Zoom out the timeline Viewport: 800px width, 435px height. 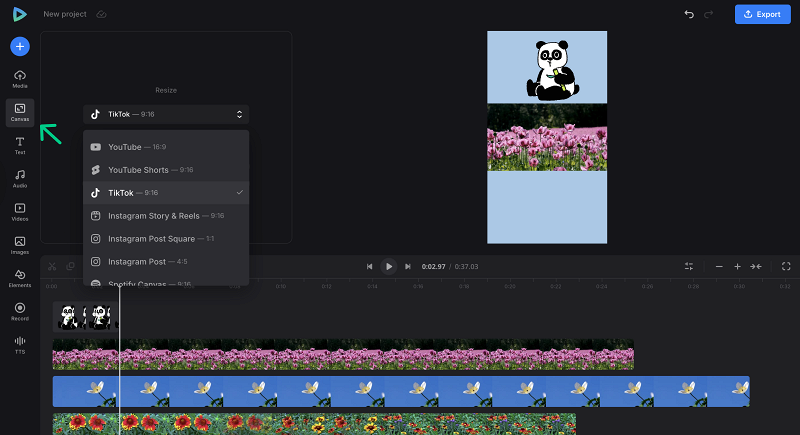(719, 266)
